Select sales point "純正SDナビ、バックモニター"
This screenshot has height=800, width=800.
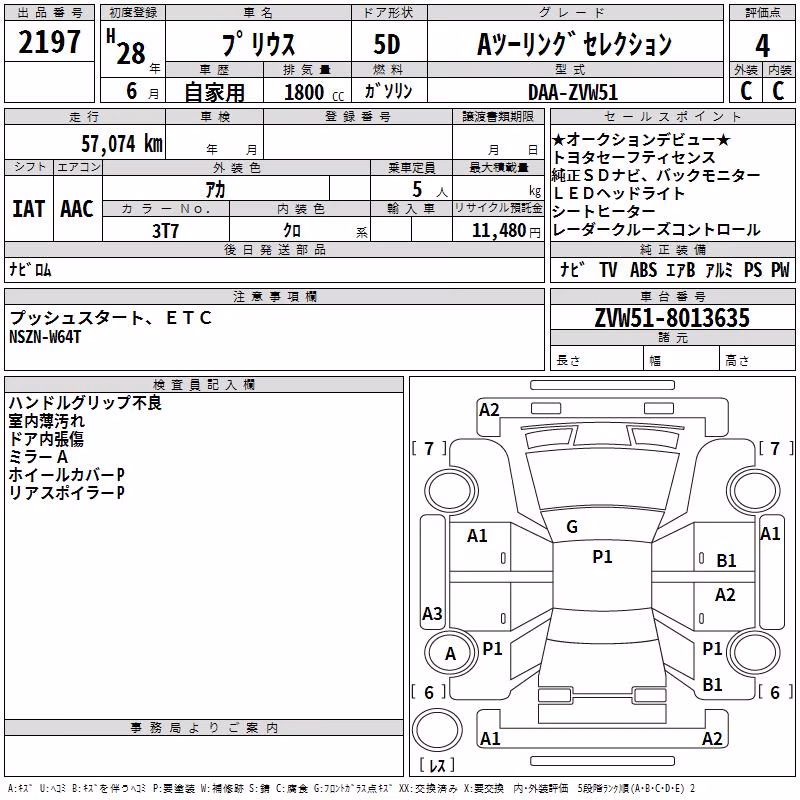[656, 175]
